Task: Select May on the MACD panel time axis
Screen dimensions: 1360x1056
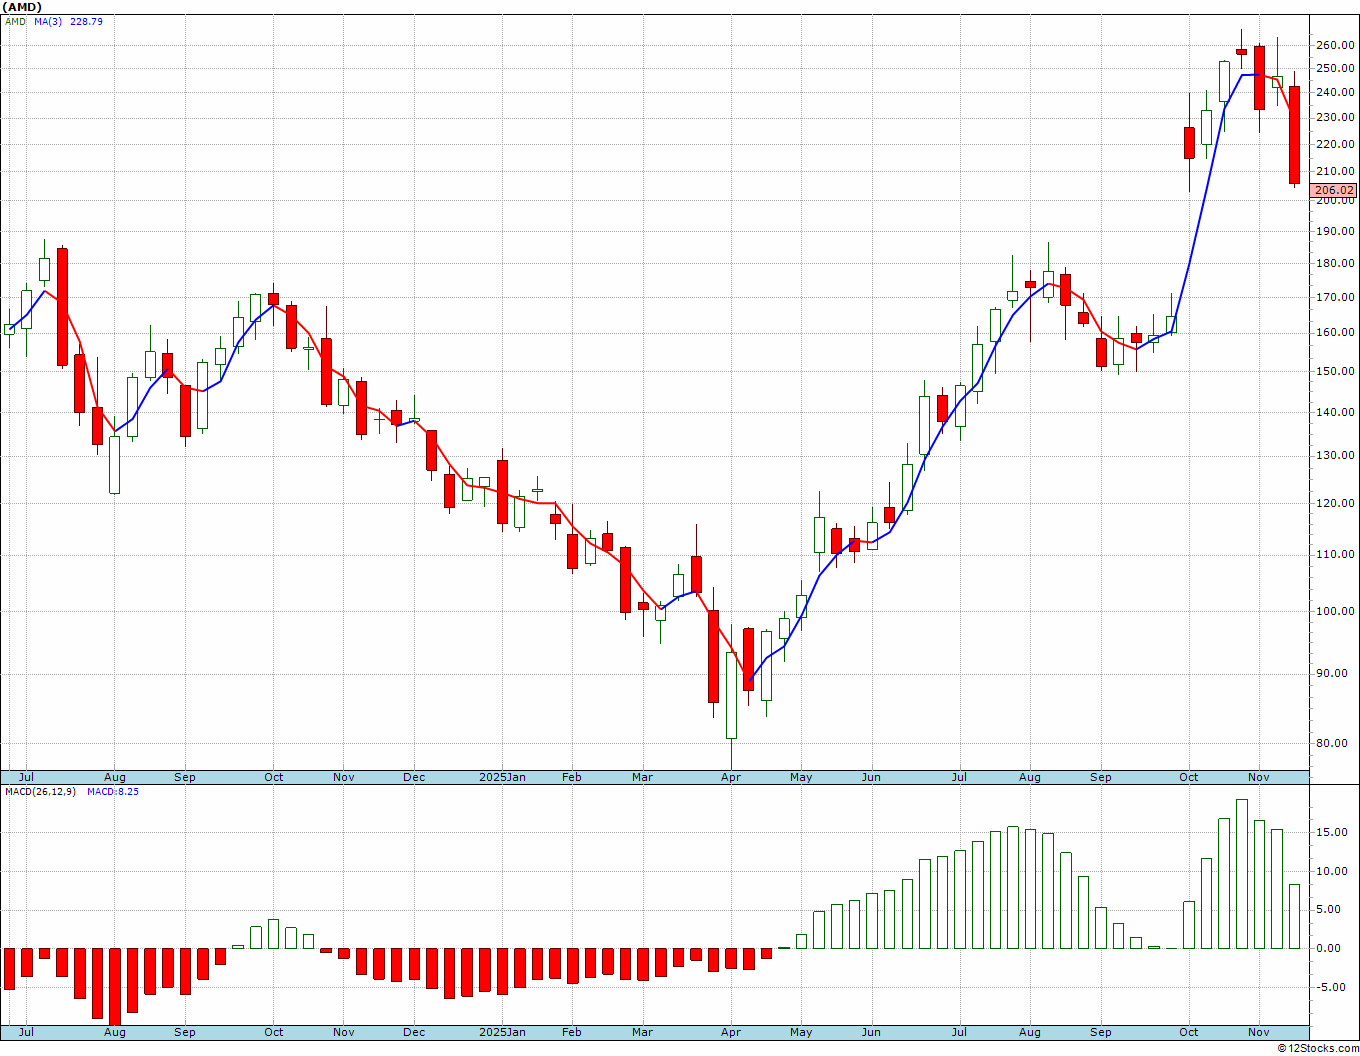Action: [x=801, y=1032]
